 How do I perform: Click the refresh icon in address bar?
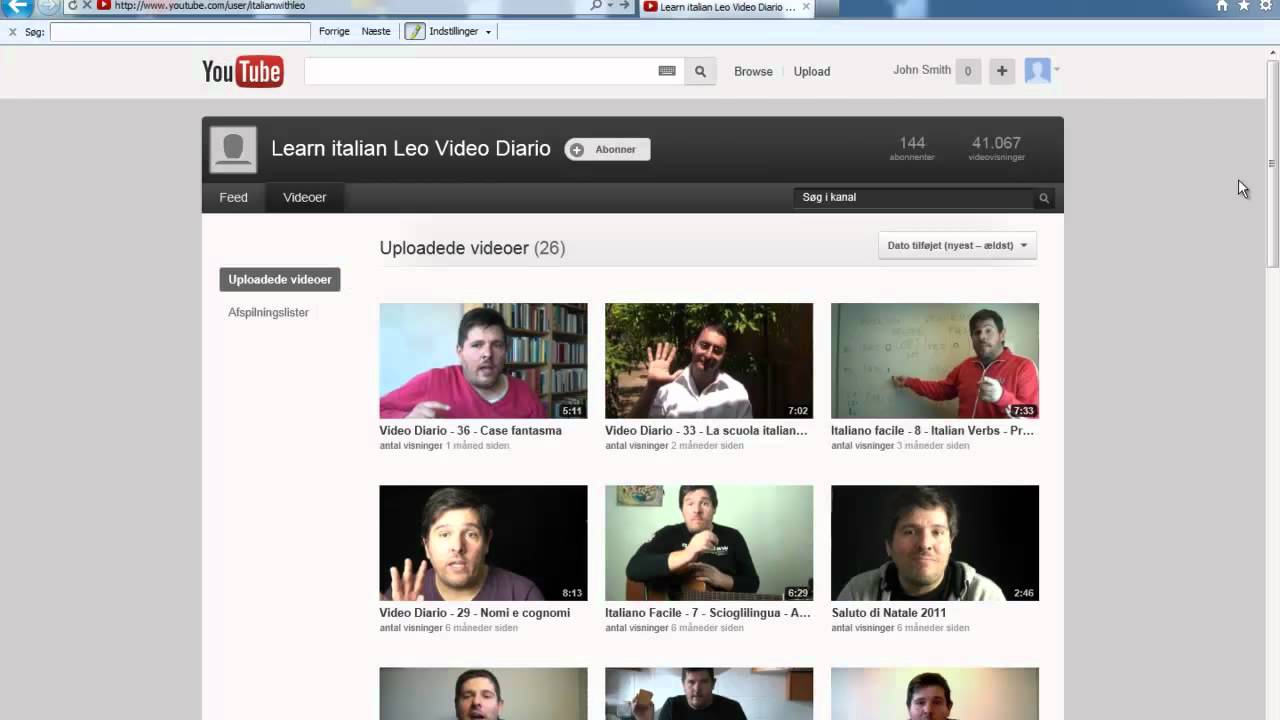[72, 6]
